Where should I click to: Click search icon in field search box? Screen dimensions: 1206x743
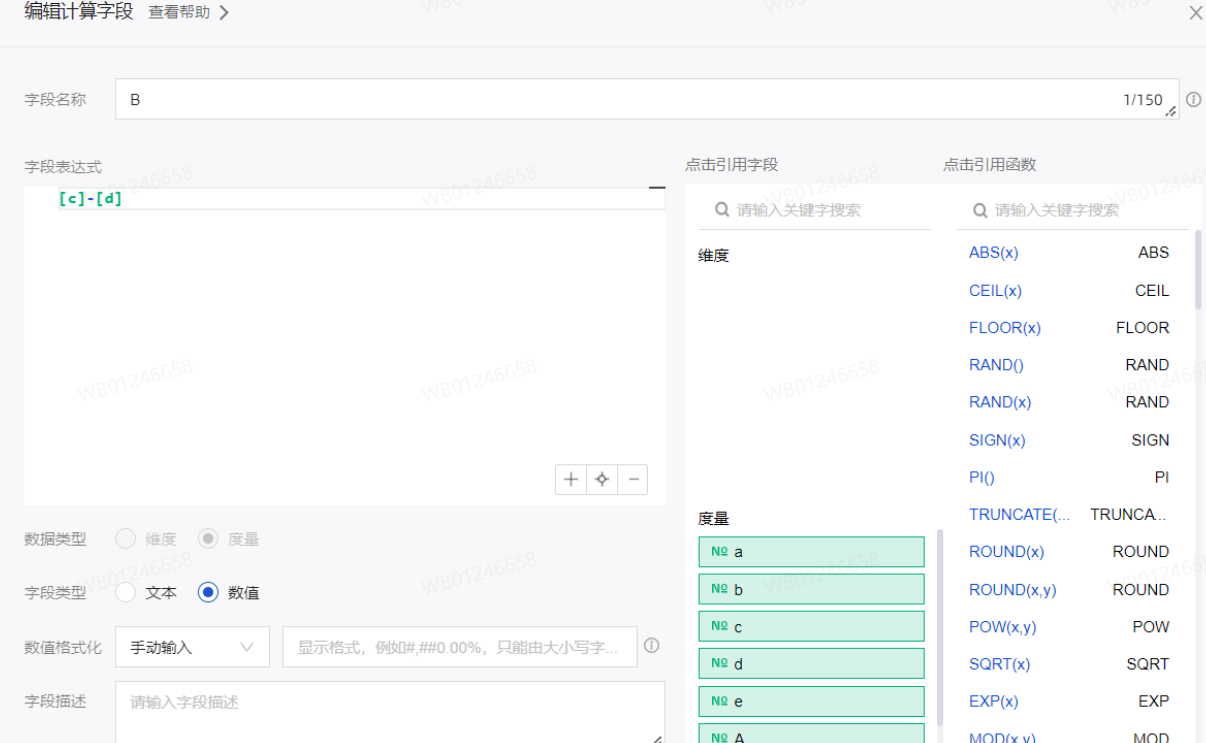[721, 210]
